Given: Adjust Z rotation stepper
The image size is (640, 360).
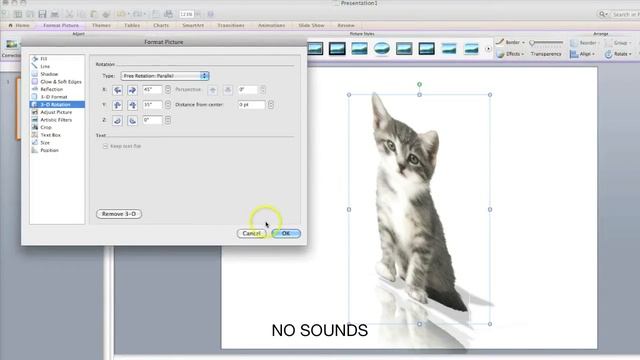Looking at the screenshot, I should [x=168, y=120].
